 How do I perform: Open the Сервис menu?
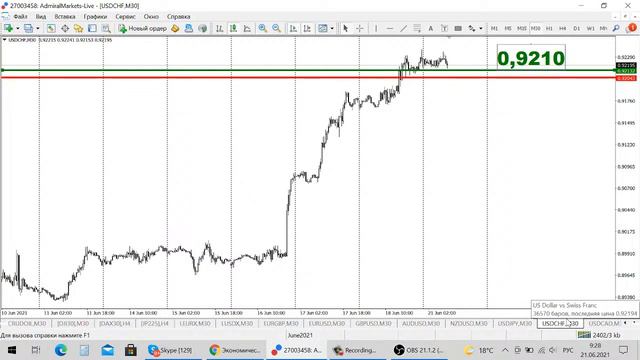tap(125, 17)
